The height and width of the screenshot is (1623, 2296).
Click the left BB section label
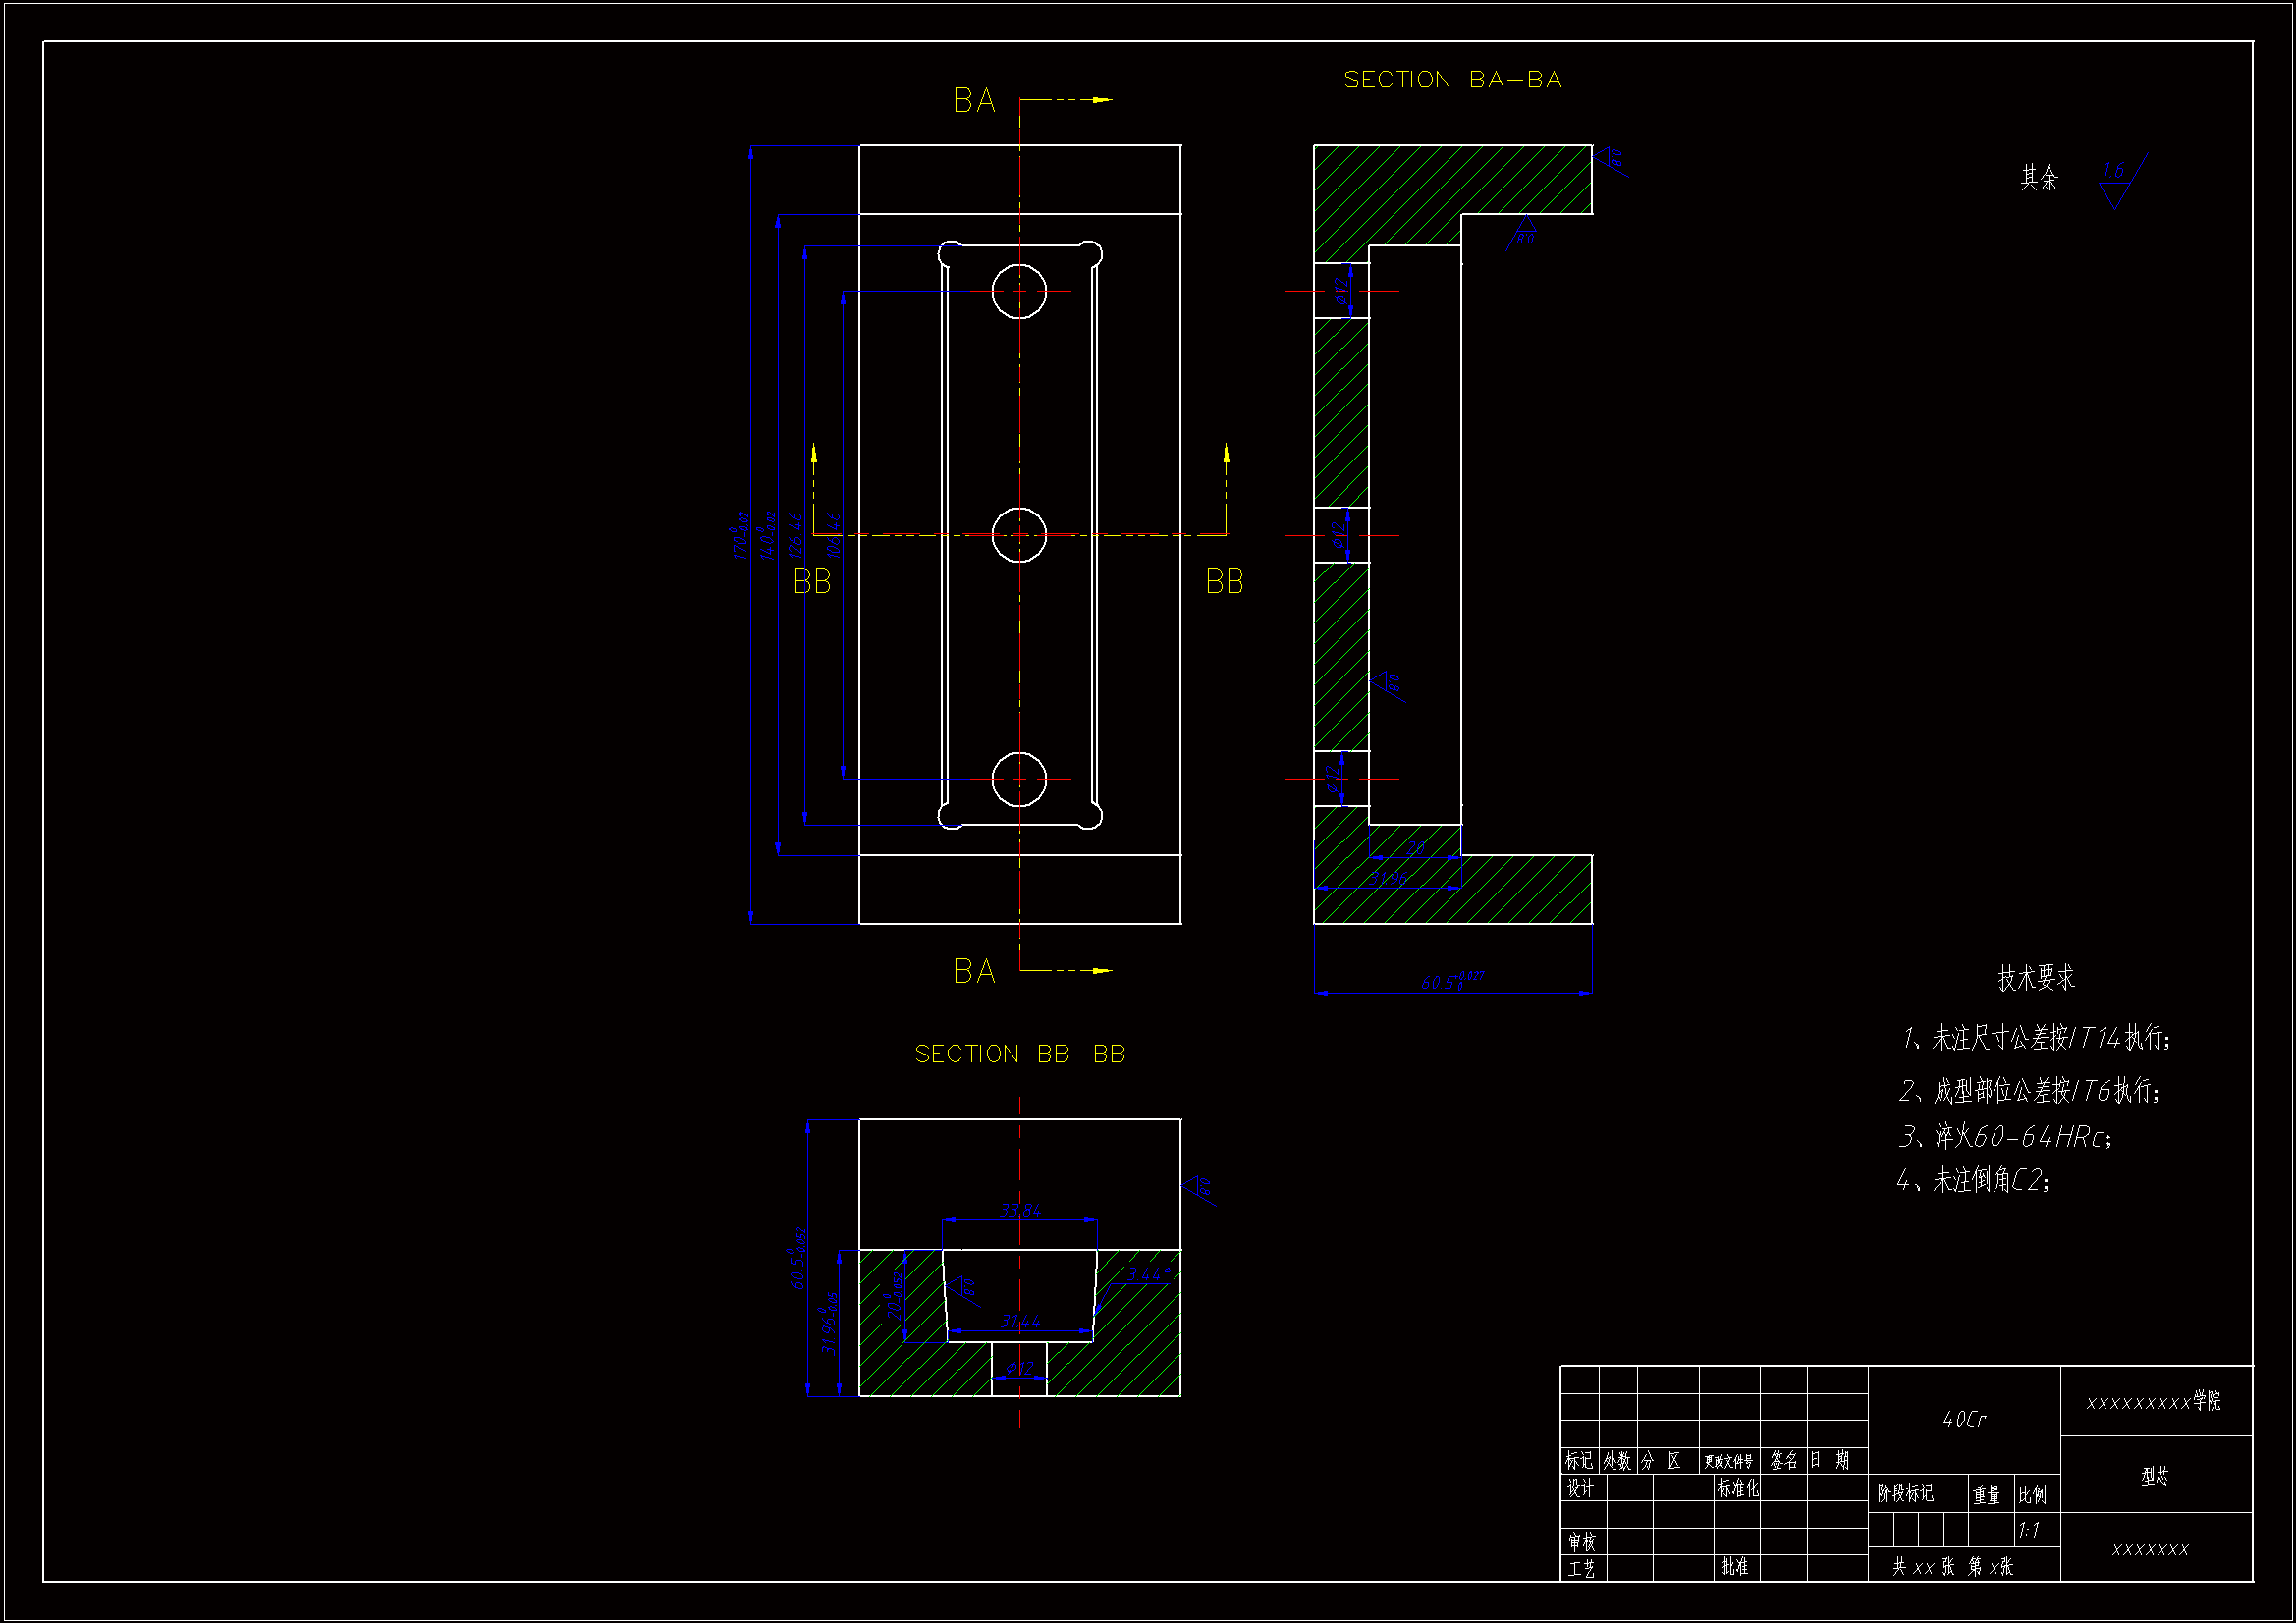[x=812, y=582]
